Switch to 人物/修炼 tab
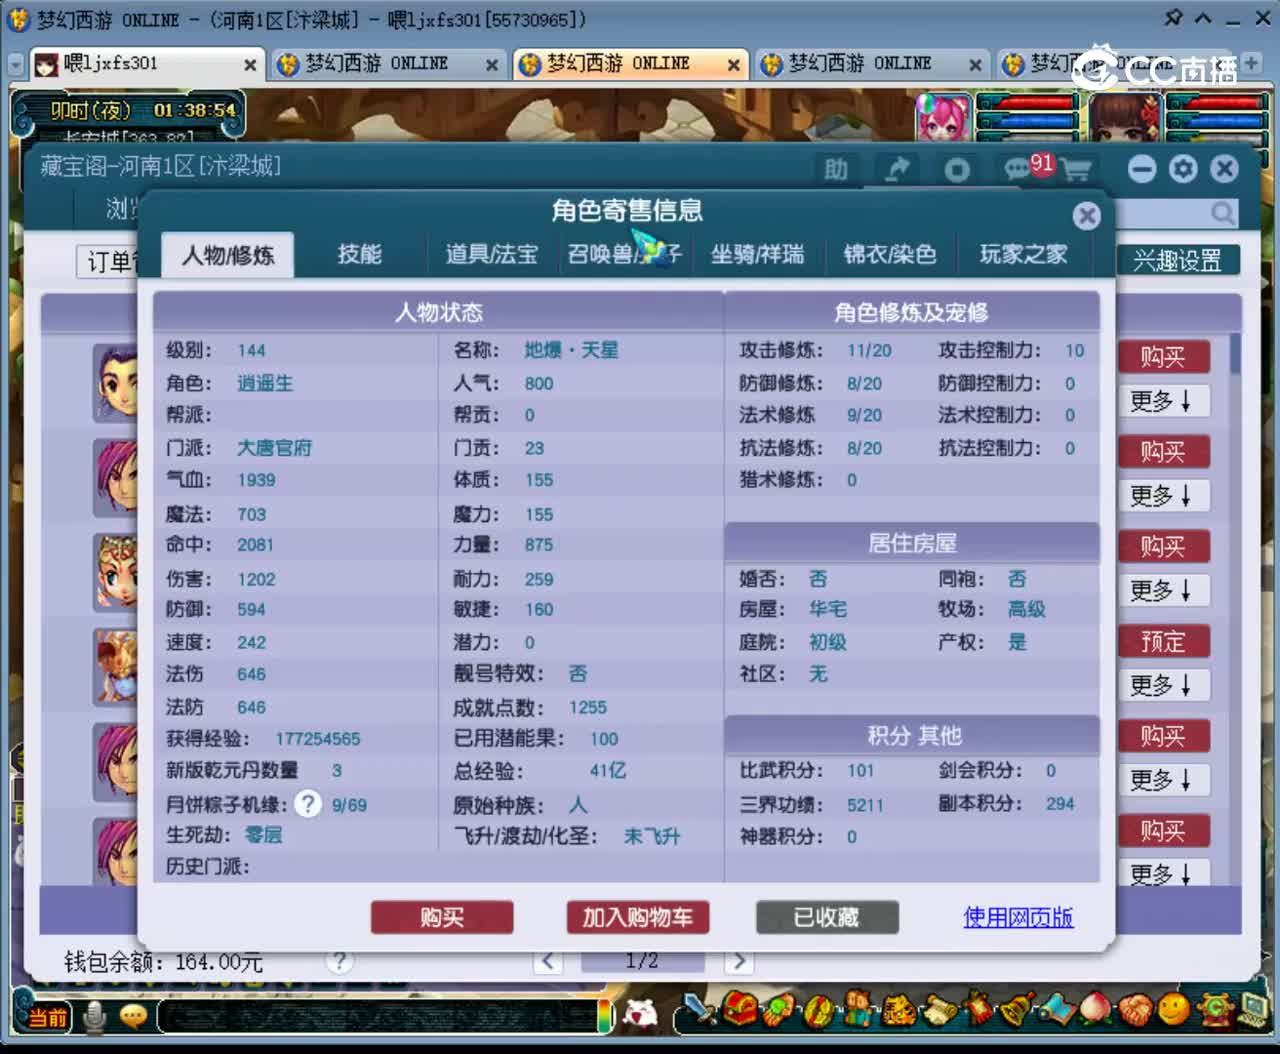This screenshot has height=1054, width=1280. tap(228, 255)
